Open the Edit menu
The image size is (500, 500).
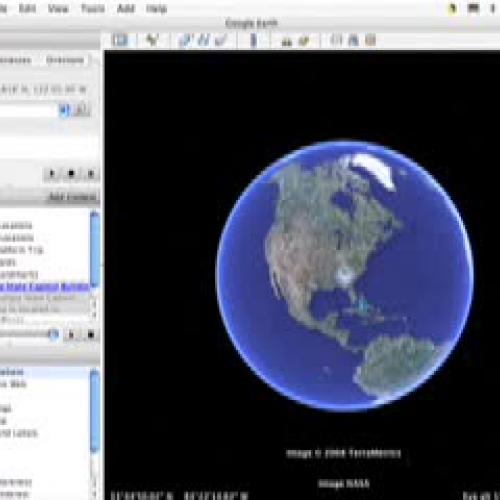tap(27, 8)
